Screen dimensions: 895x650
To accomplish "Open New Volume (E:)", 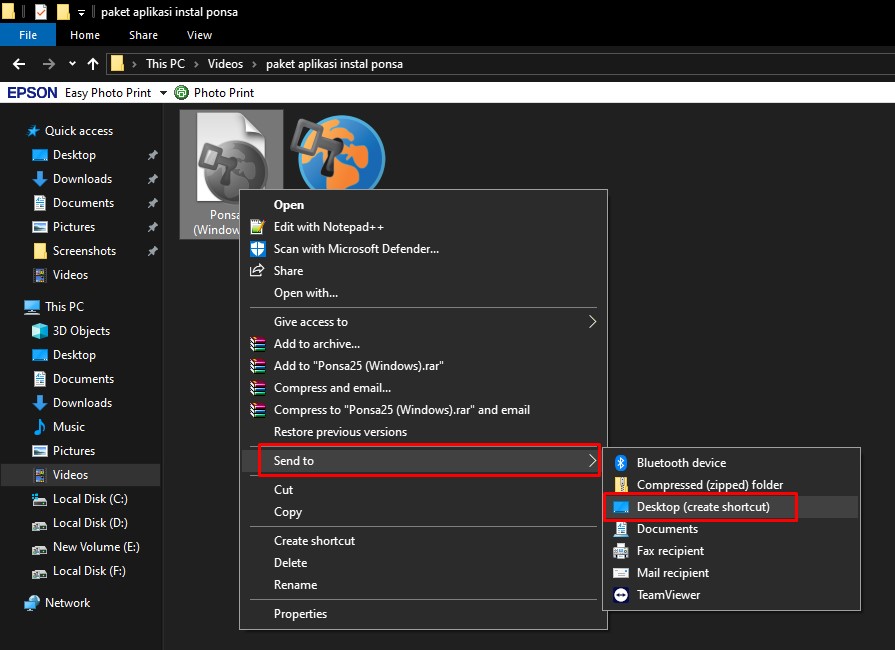I will point(96,546).
